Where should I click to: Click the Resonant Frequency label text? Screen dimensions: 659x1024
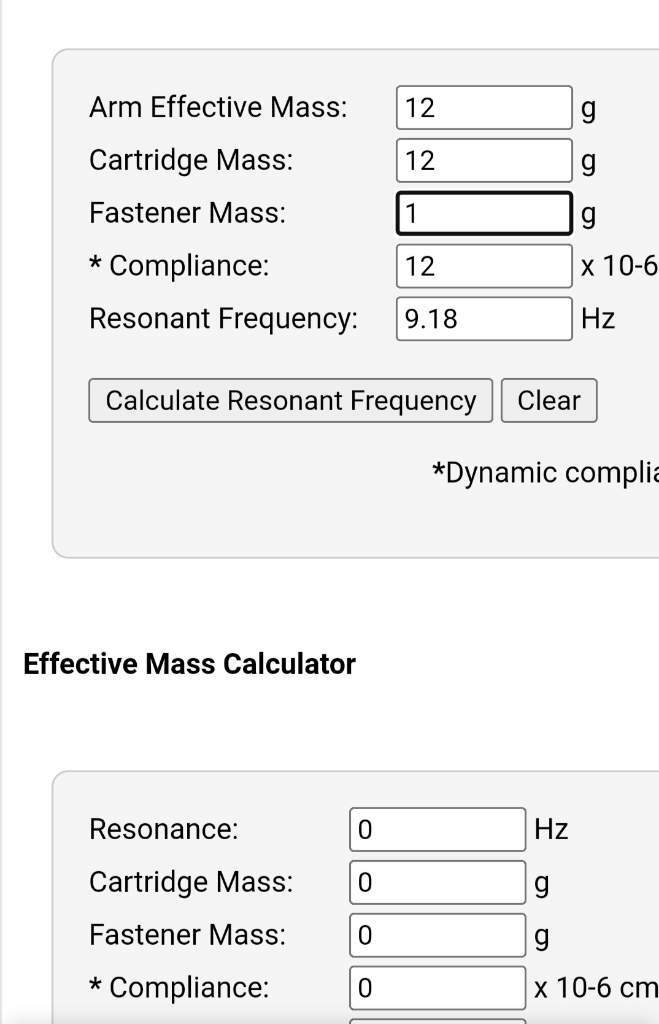coord(223,319)
